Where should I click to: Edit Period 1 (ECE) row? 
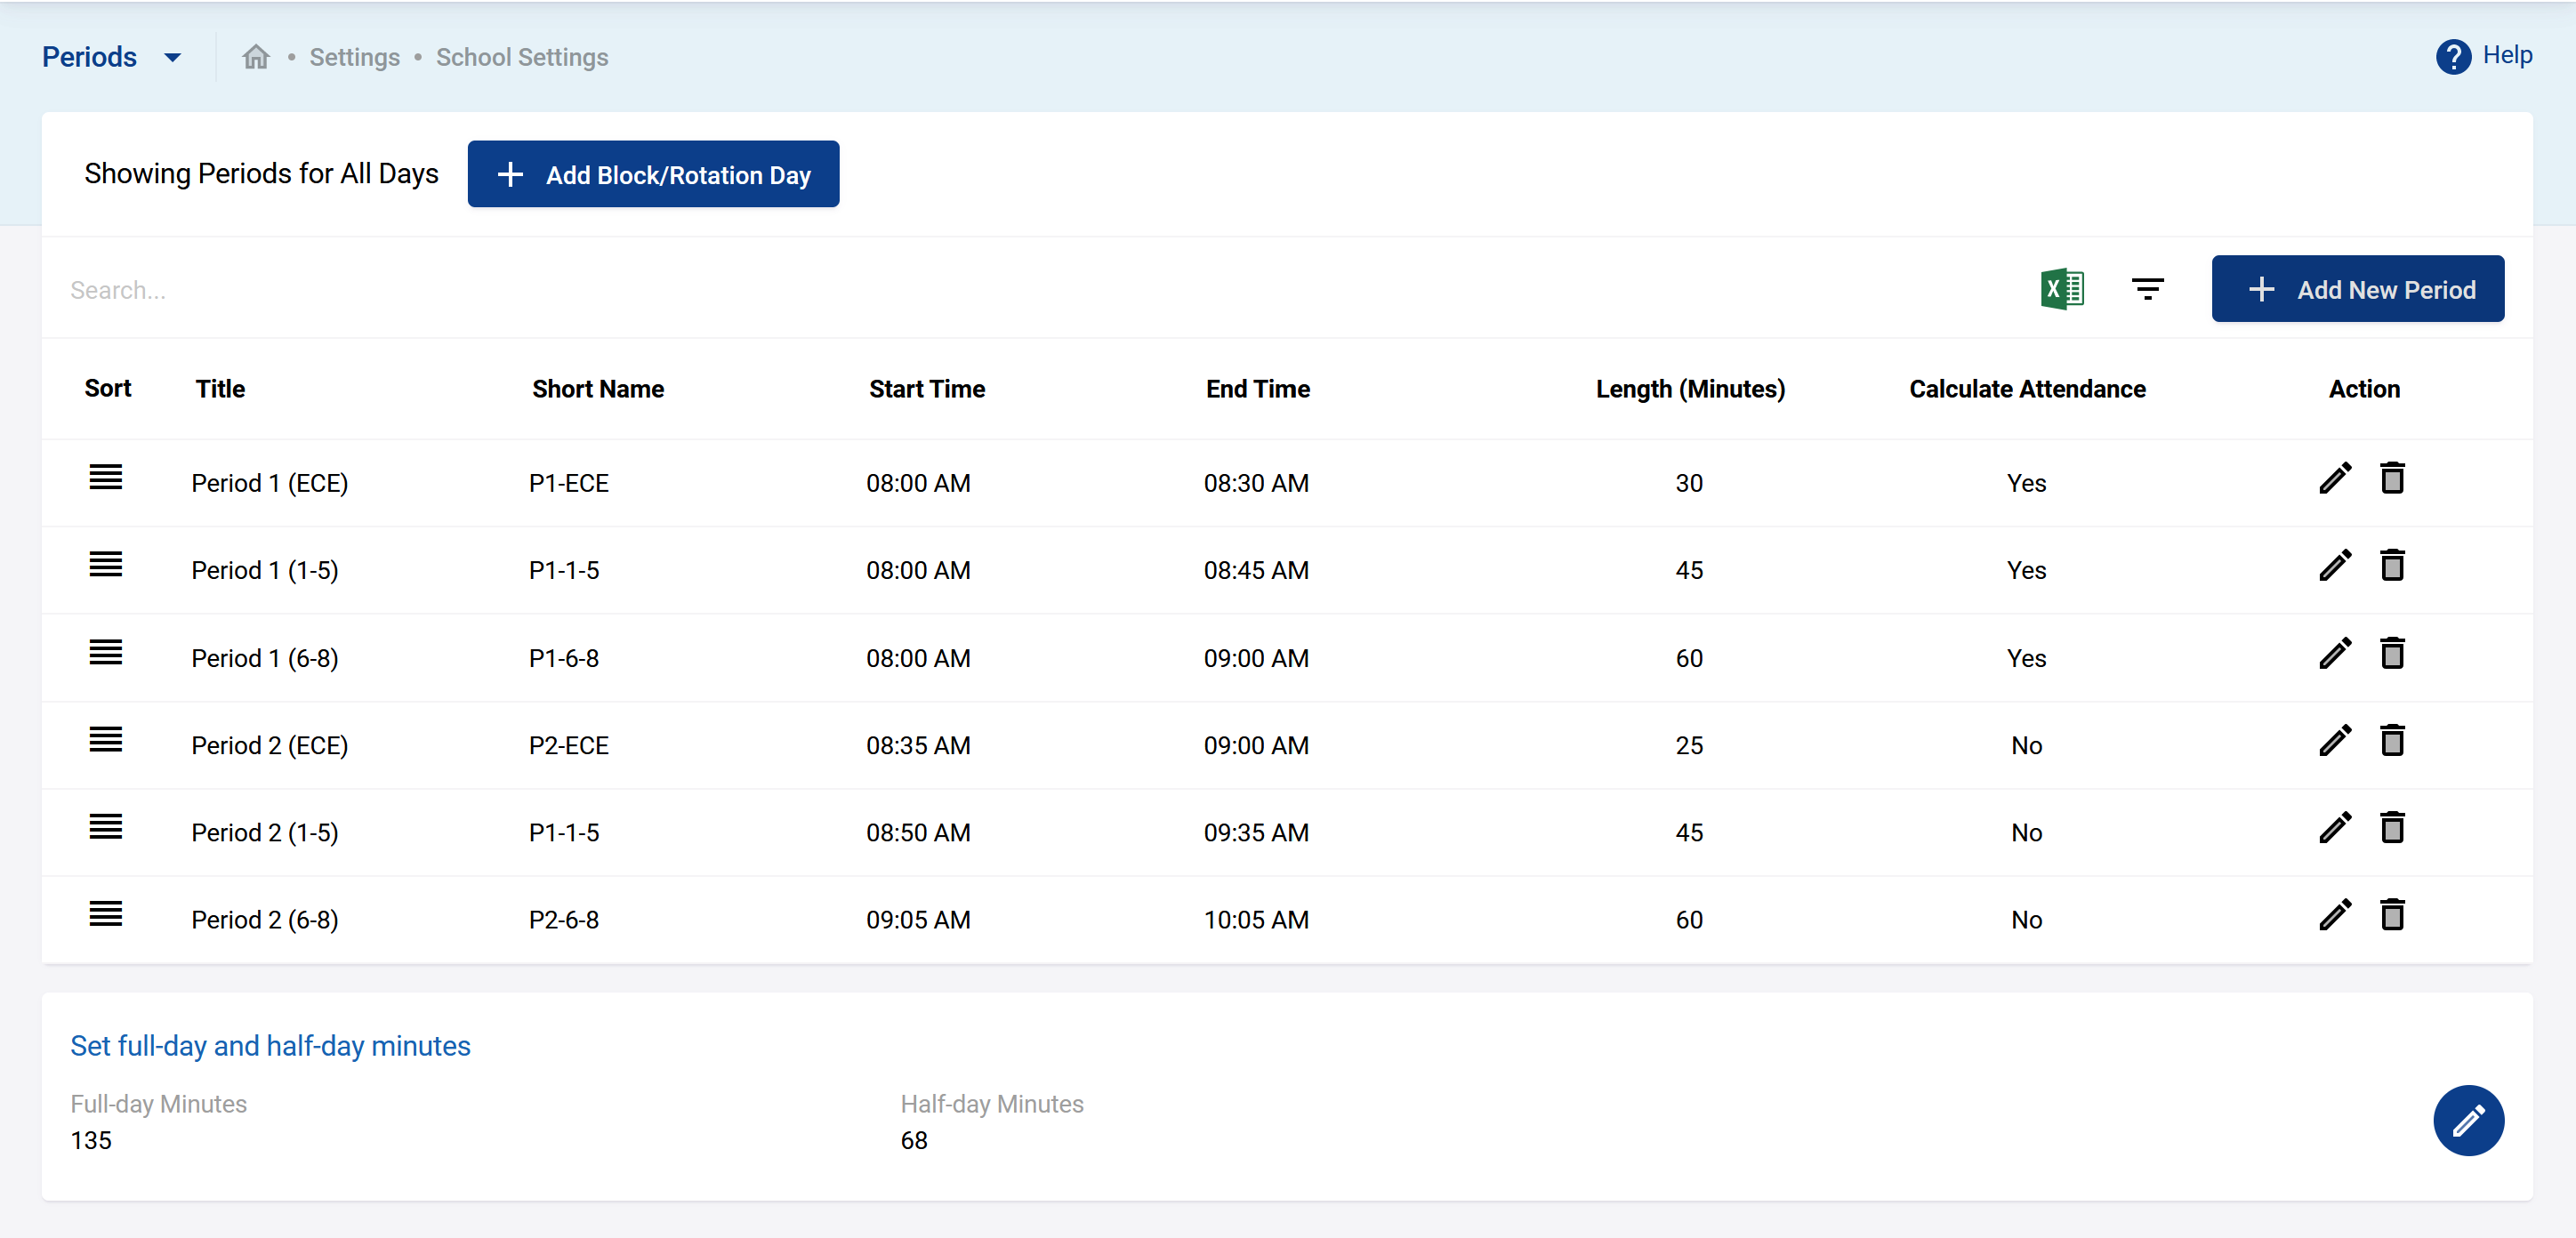[x=2334, y=479]
